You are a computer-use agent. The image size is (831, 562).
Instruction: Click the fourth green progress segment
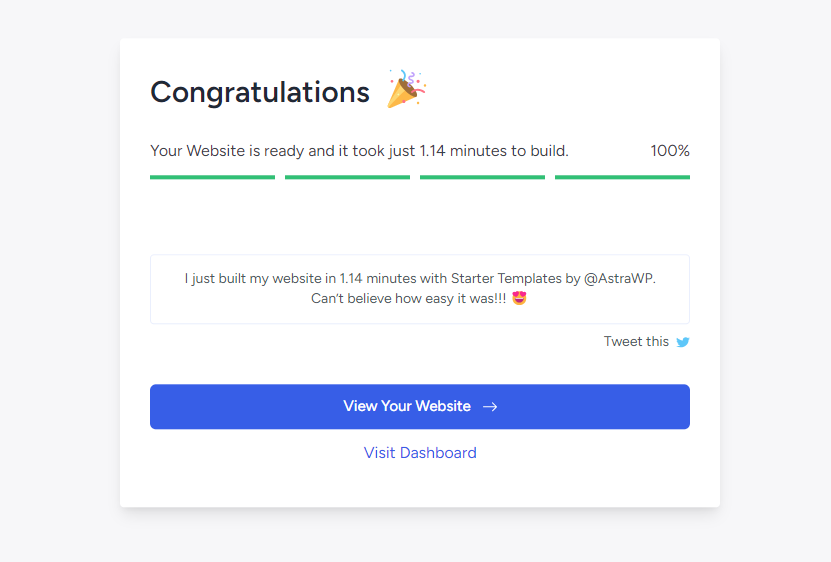click(622, 177)
